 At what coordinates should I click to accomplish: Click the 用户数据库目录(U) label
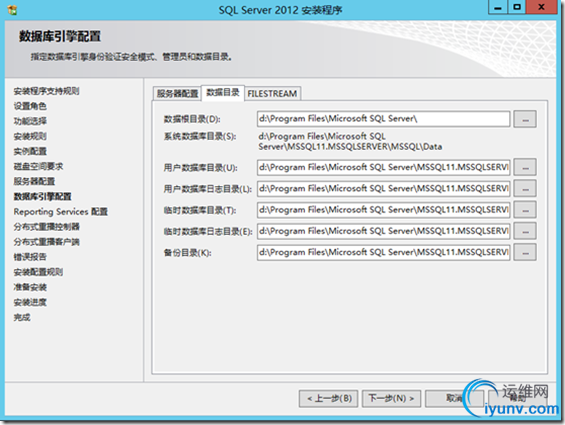[200, 168]
